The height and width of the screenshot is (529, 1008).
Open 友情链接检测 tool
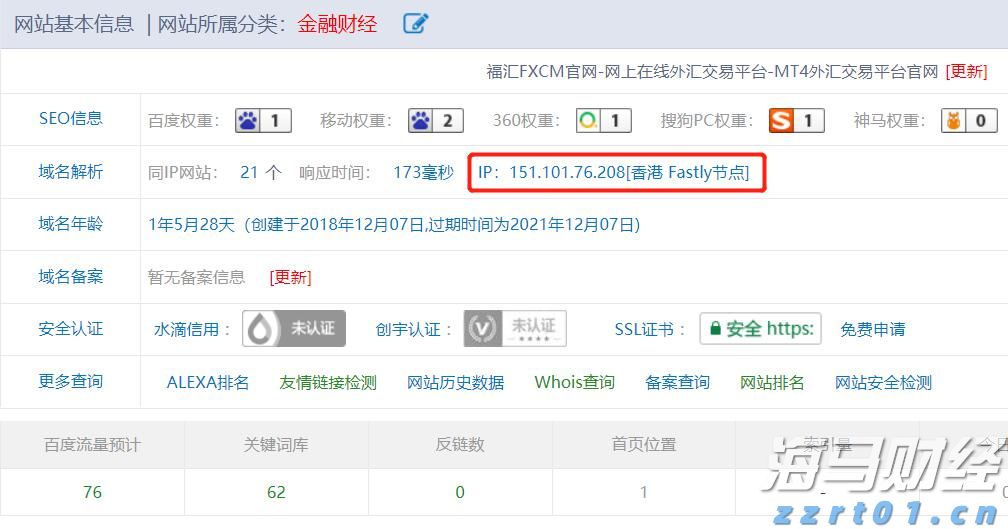coord(328,382)
